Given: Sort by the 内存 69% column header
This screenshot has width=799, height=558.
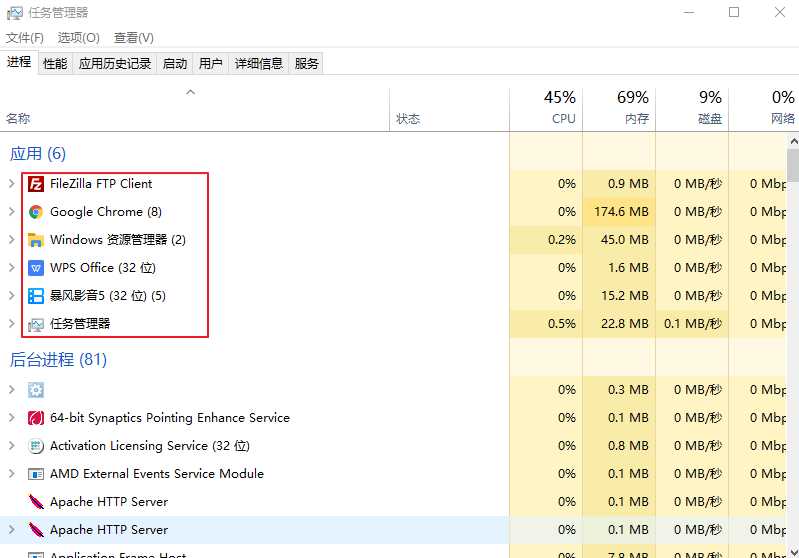Looking at the screenshot, I should [x=619, y=110].
